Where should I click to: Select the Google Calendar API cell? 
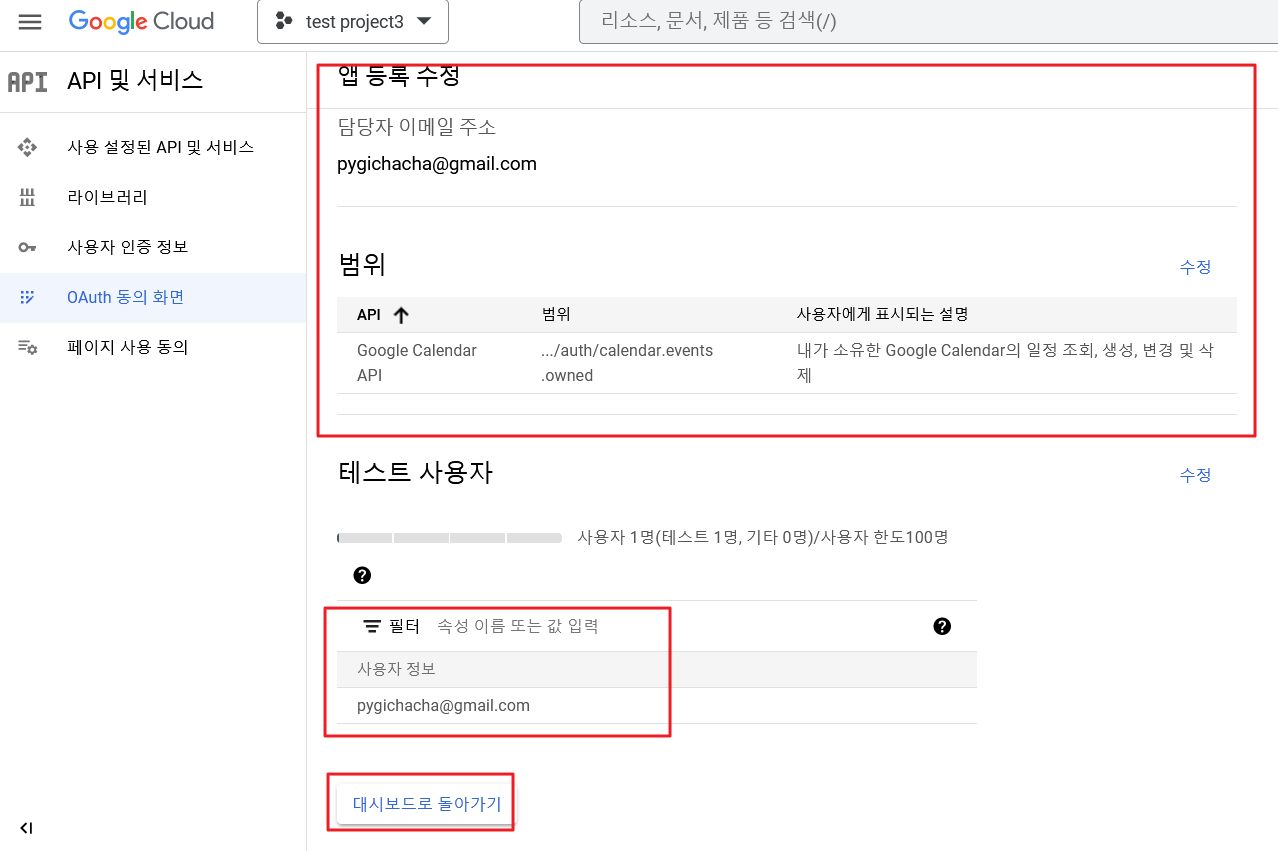417,363
